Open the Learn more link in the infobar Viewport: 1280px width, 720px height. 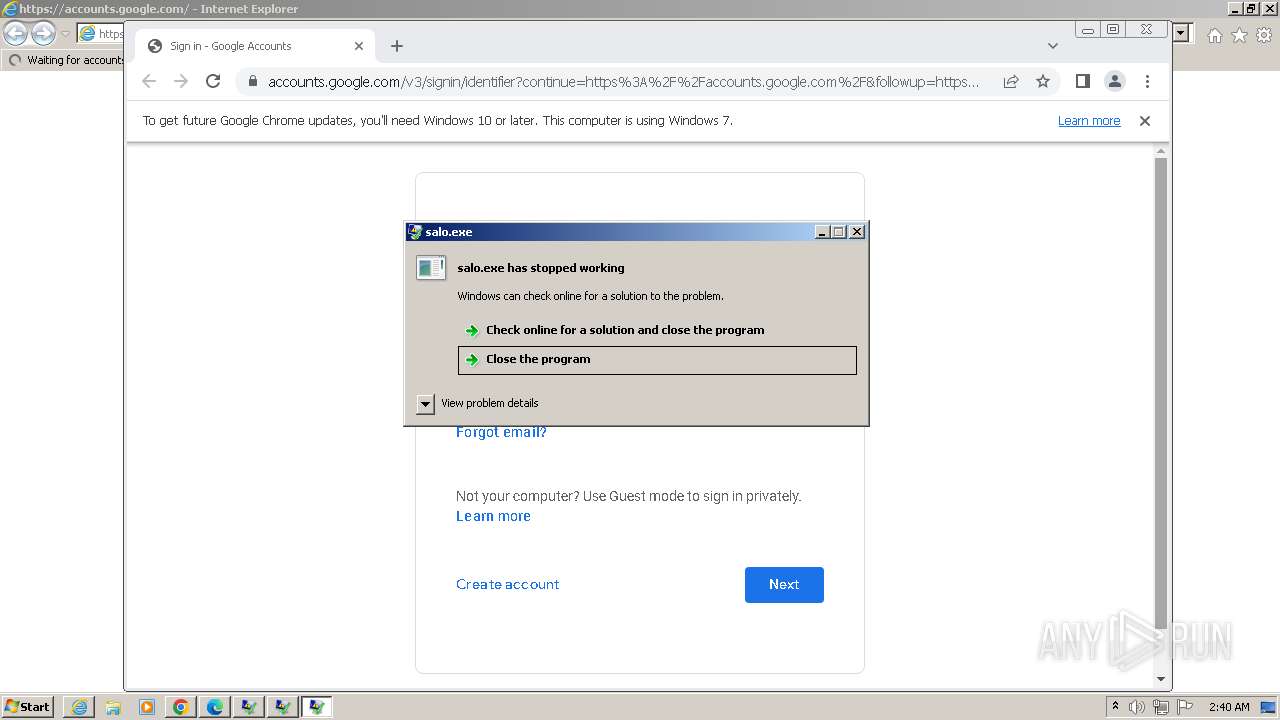(x=1089, y=121)
